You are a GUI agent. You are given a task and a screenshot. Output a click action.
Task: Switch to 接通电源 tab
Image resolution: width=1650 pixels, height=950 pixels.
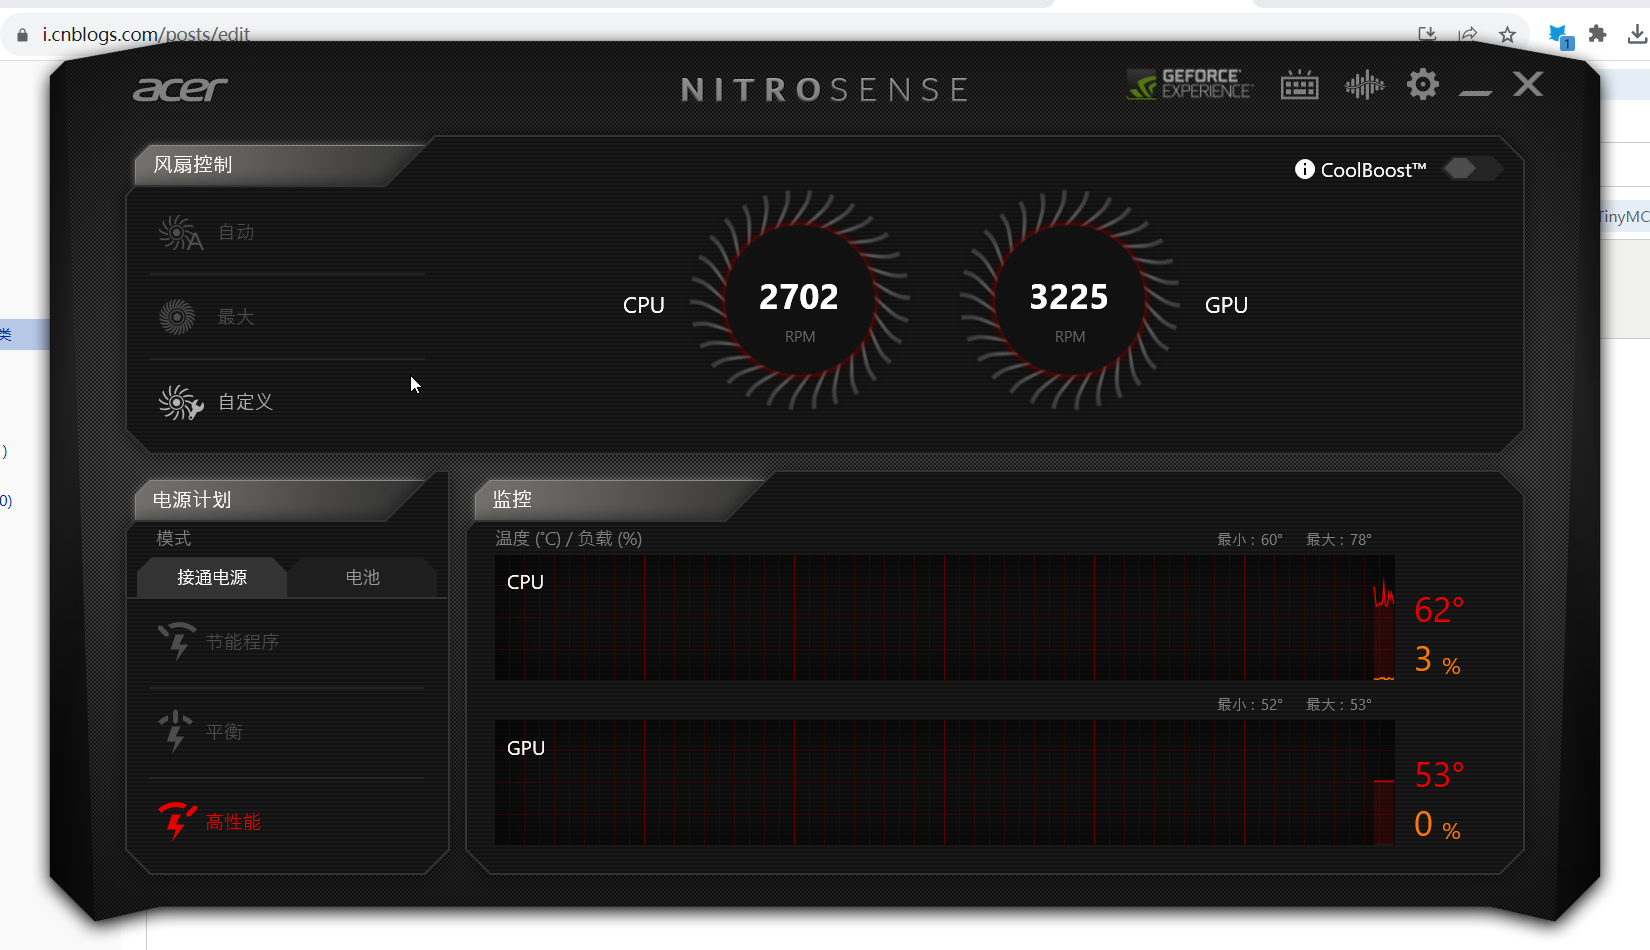(x=212, y=577)
